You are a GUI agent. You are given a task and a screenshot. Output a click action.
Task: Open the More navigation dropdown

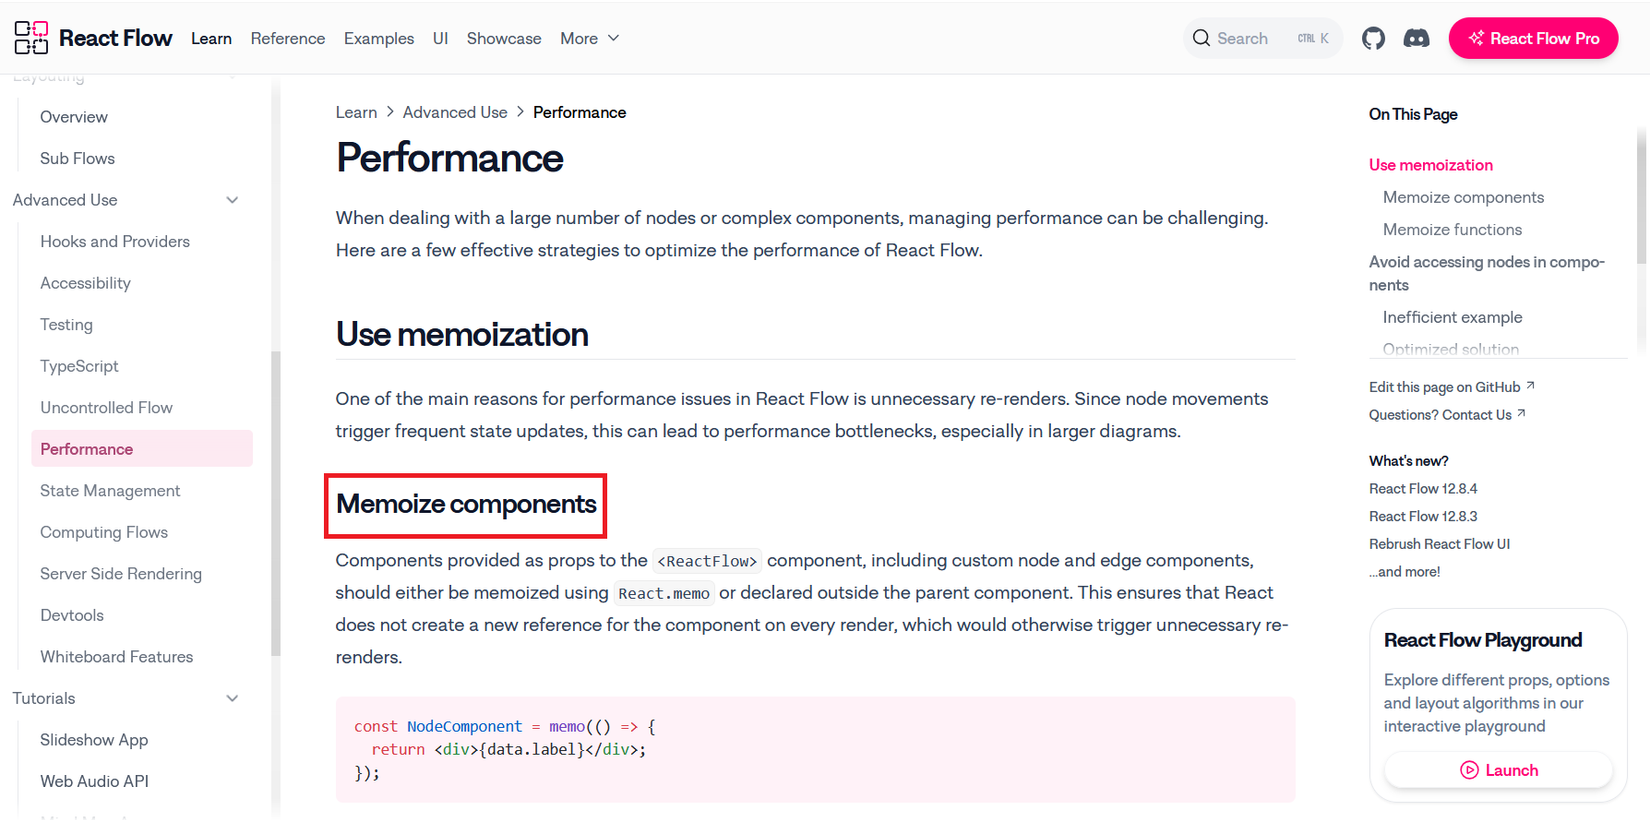[588, 38]
